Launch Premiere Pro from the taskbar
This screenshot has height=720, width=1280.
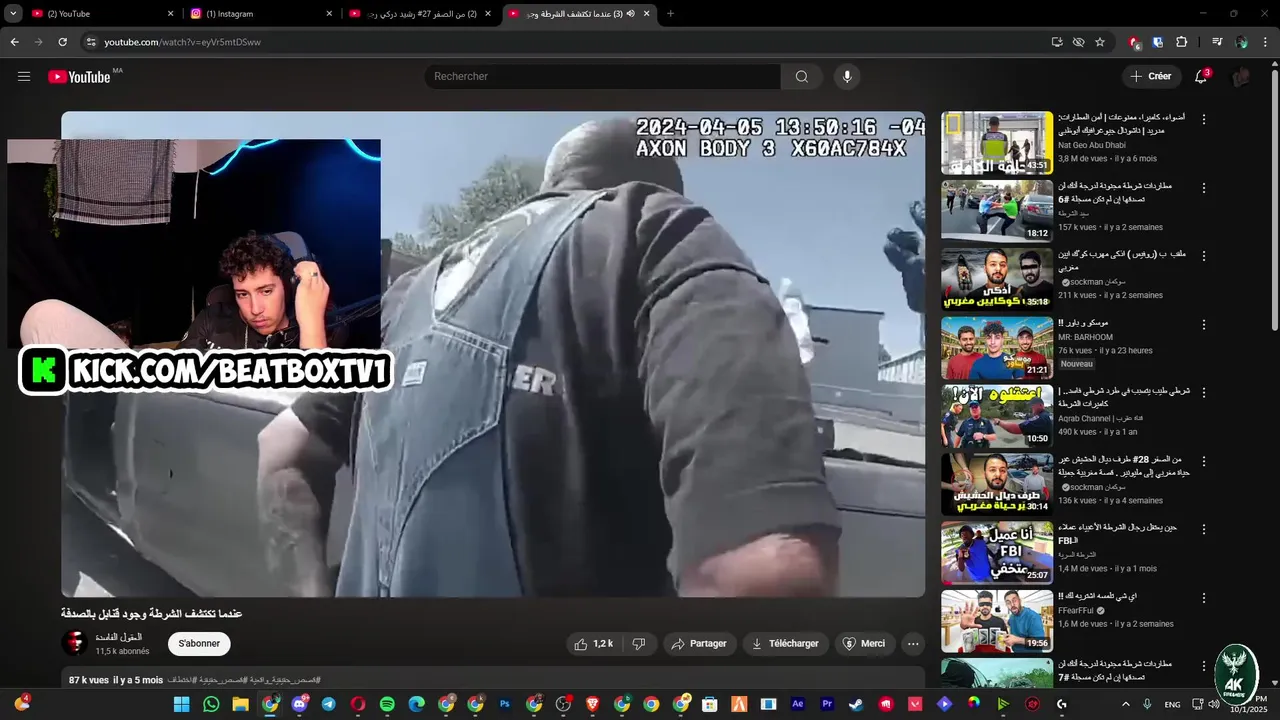827,704
